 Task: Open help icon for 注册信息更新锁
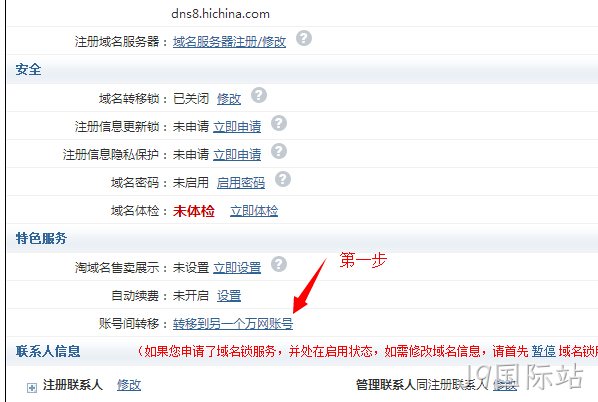tap(279, 123)
